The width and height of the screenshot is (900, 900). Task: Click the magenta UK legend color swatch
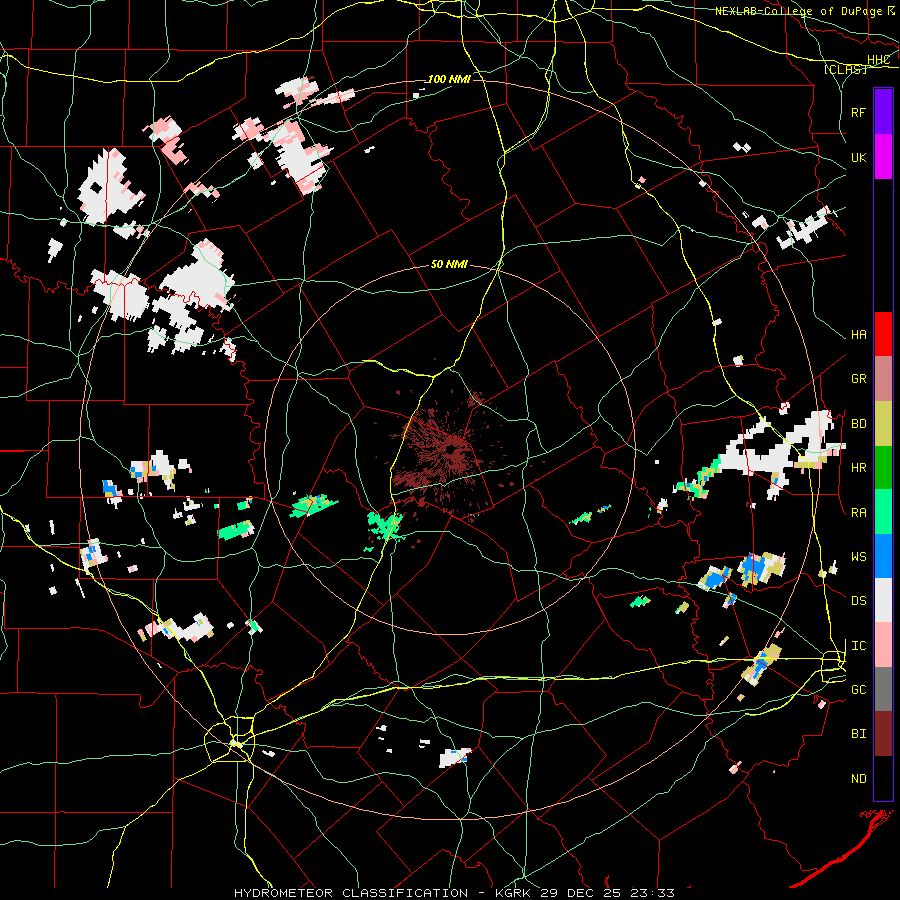(x=883, y=157)
